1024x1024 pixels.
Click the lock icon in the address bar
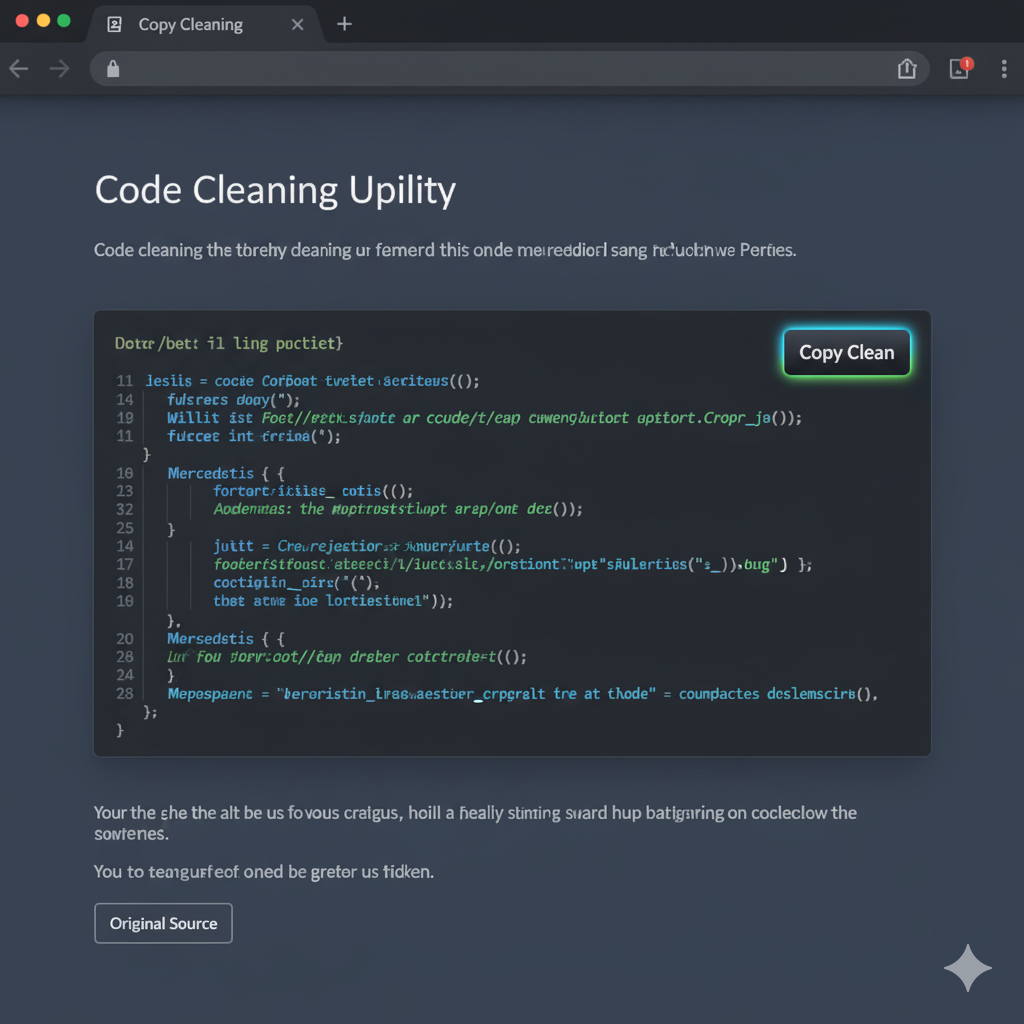point(112,68)
